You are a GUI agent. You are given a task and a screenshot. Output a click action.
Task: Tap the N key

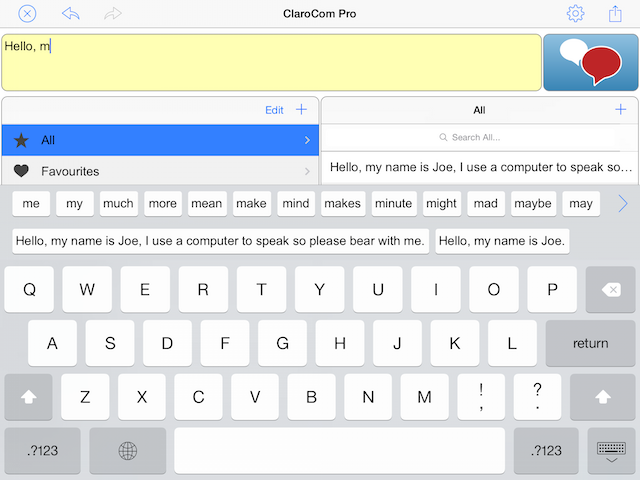(x=368, y=397)
